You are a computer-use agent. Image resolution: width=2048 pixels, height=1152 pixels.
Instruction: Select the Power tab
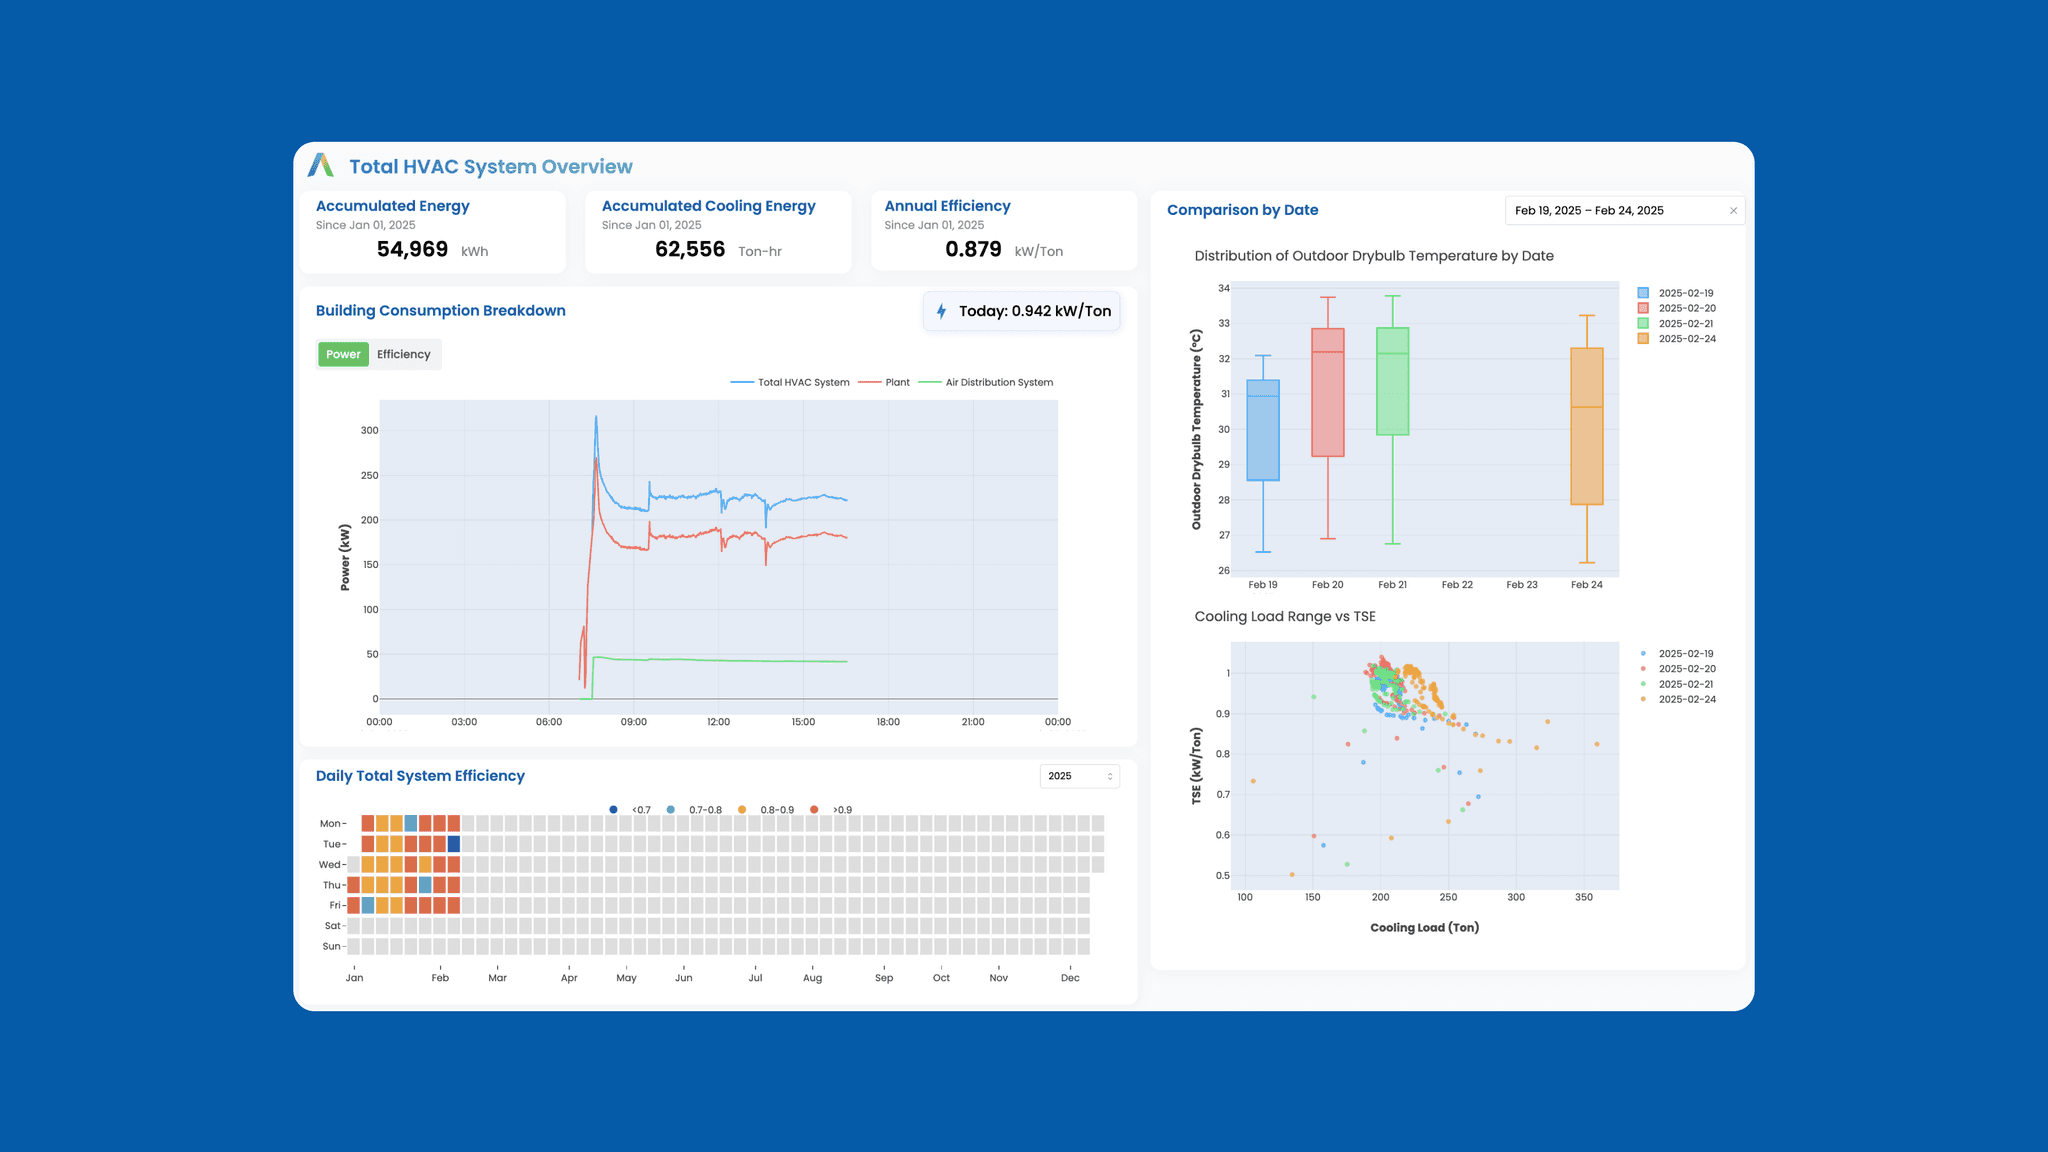[343, 354]
